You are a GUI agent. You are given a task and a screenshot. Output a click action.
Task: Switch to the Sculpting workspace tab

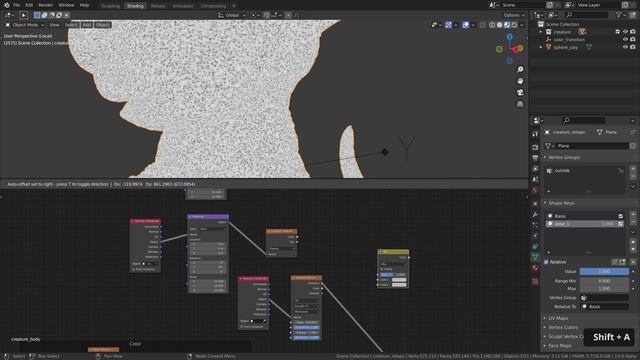110,6
